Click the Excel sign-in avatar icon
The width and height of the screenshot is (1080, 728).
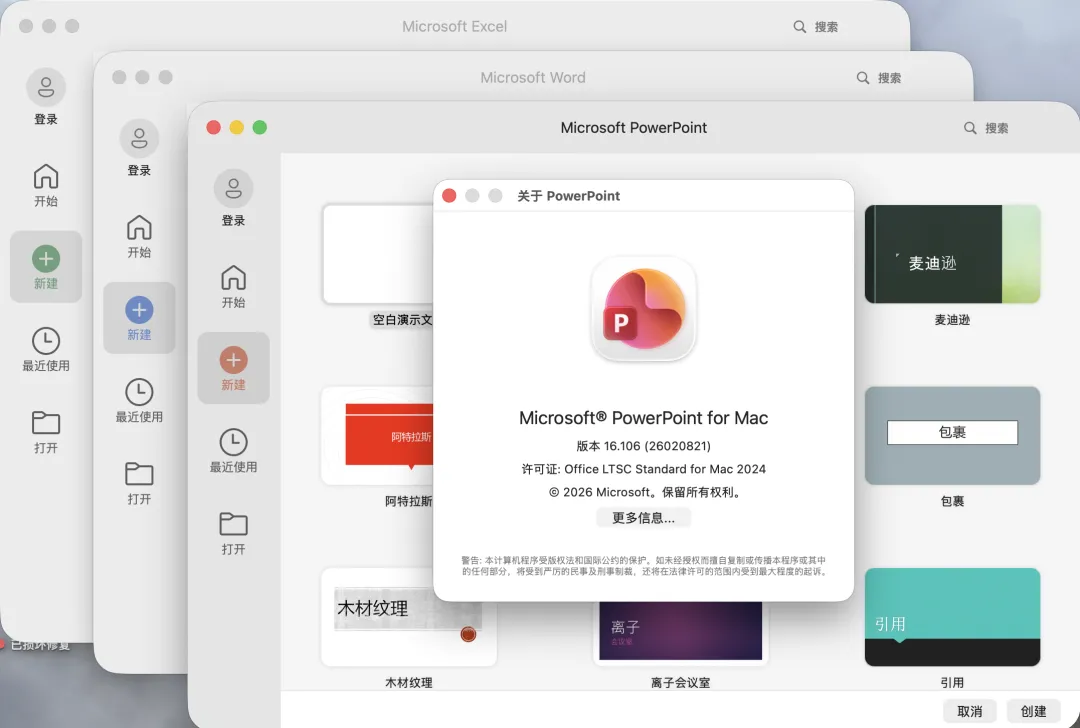pos(46,87)
